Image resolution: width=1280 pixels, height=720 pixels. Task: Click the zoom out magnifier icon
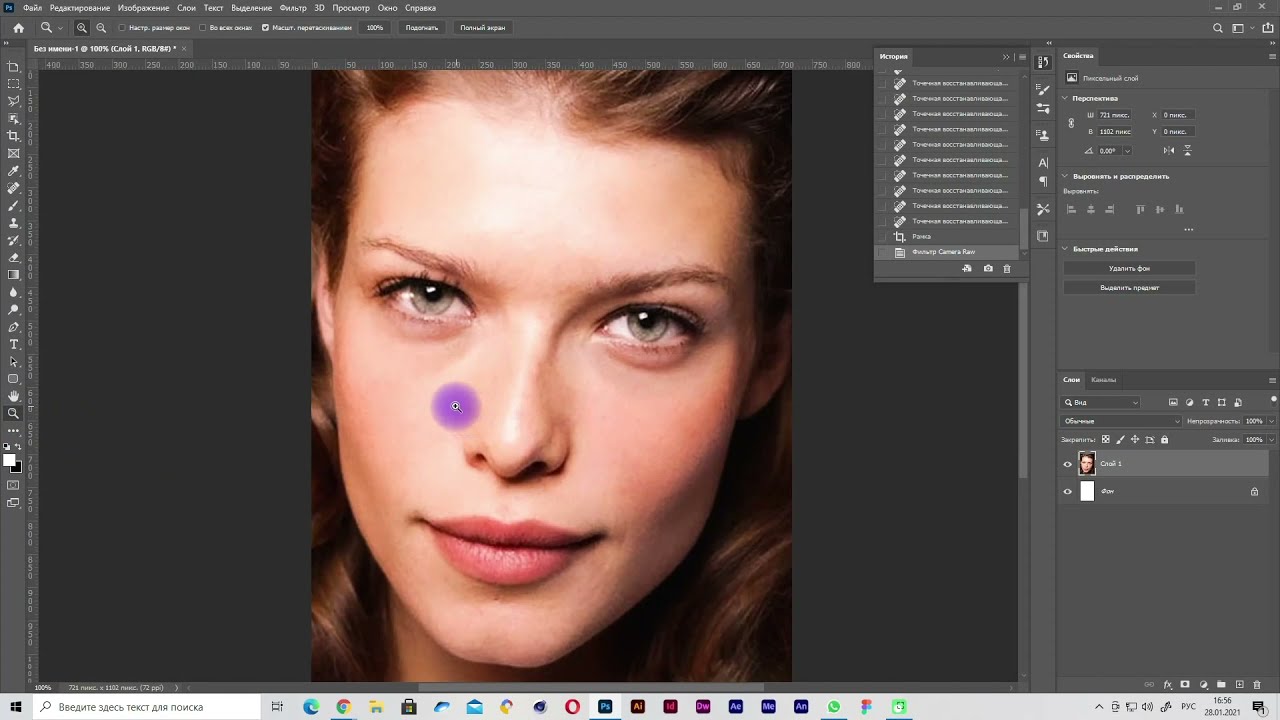pyautogui.click(x=101, y=28)
